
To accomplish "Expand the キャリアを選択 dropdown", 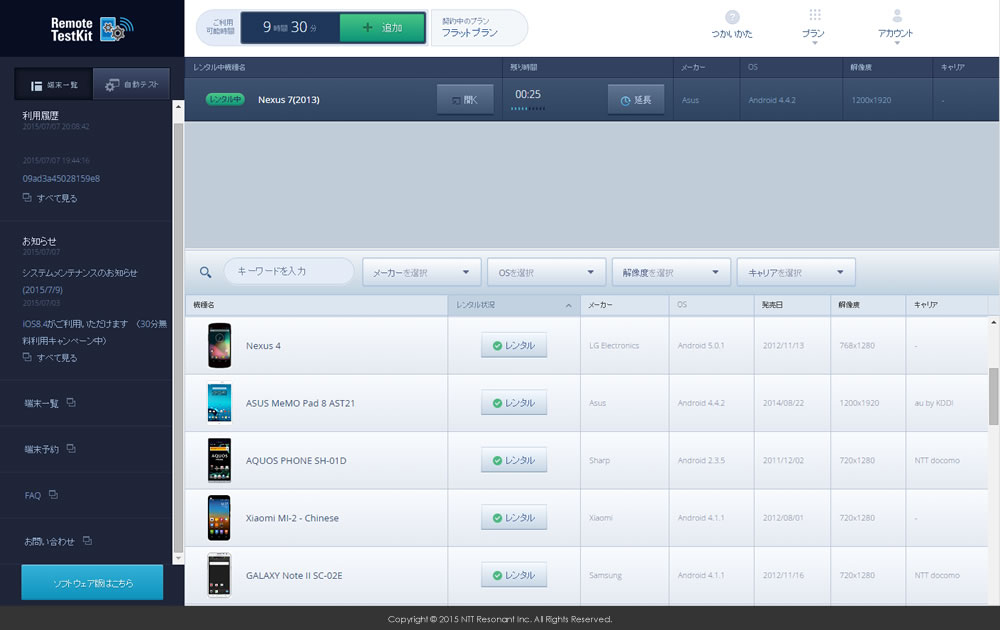I will click(x=795, y=272).
